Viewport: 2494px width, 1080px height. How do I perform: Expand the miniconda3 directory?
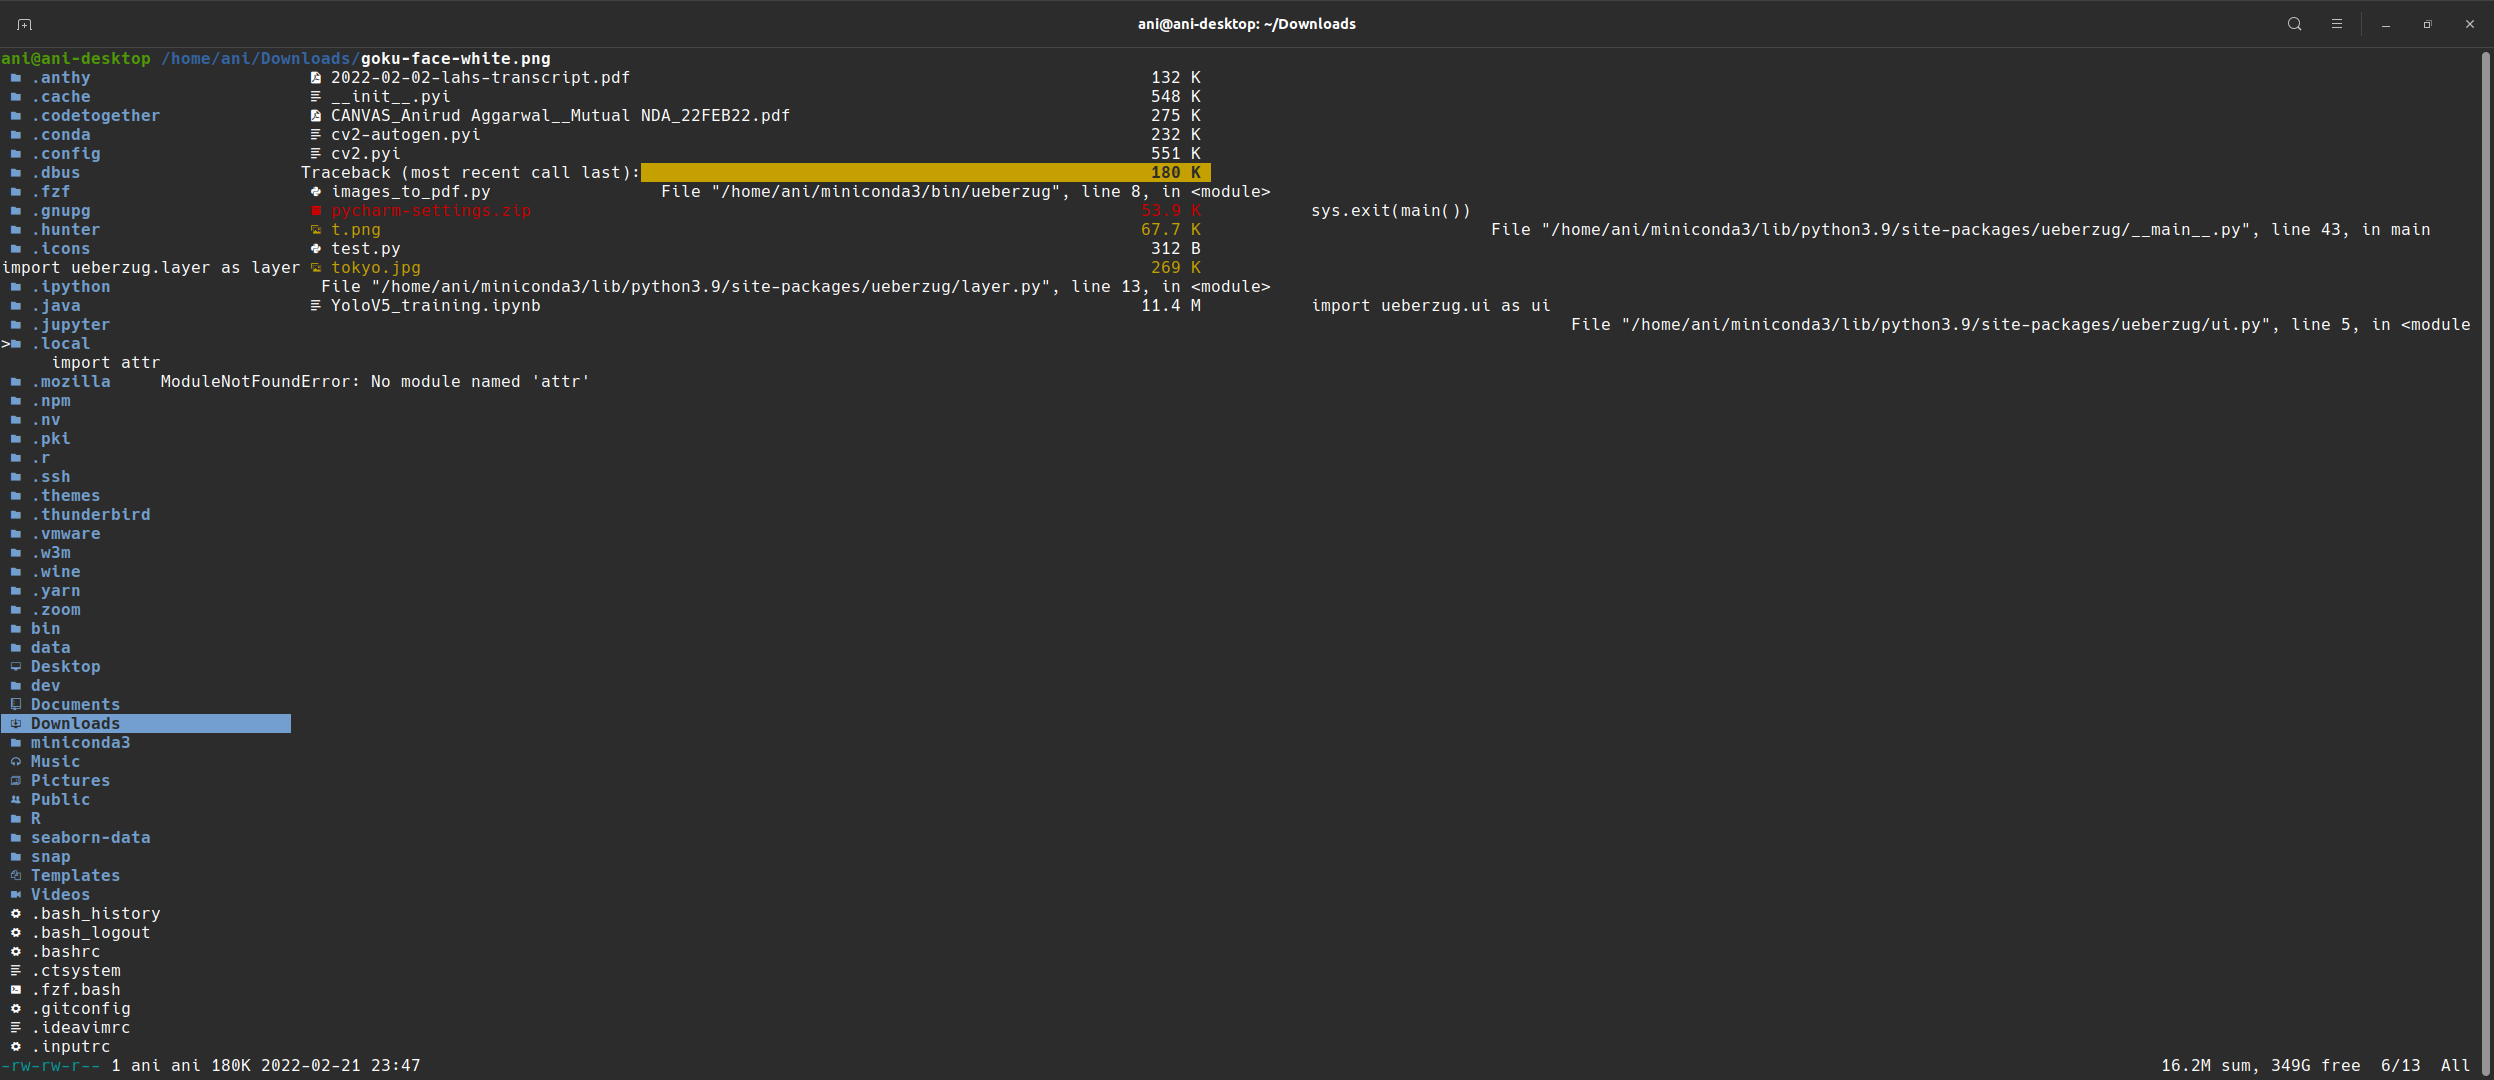81,742
